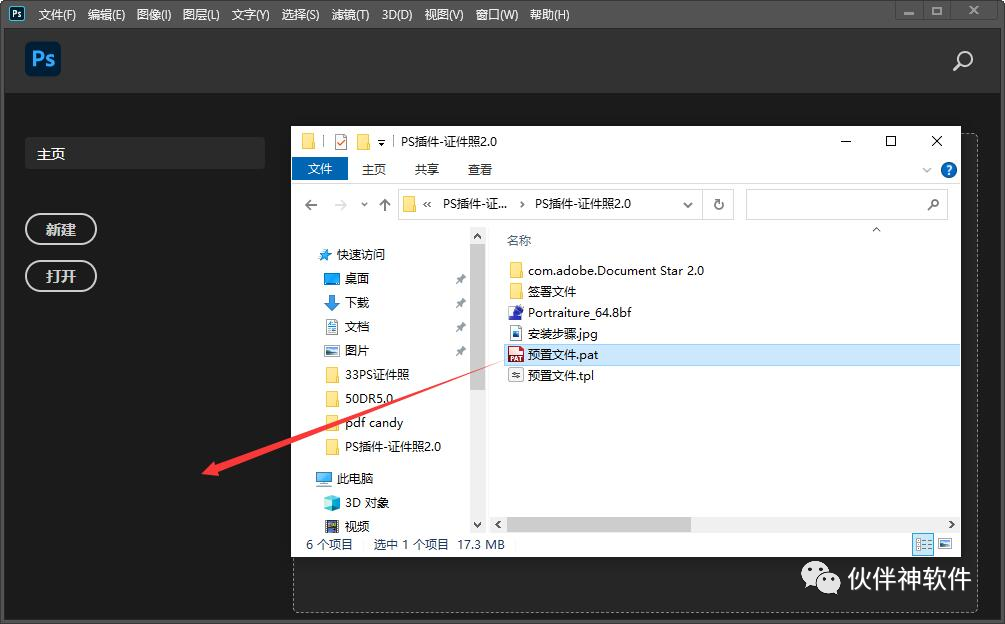Open the search icon in Photoshop
The height and width of the screenshot is (624, 1005).
point(961,61)
